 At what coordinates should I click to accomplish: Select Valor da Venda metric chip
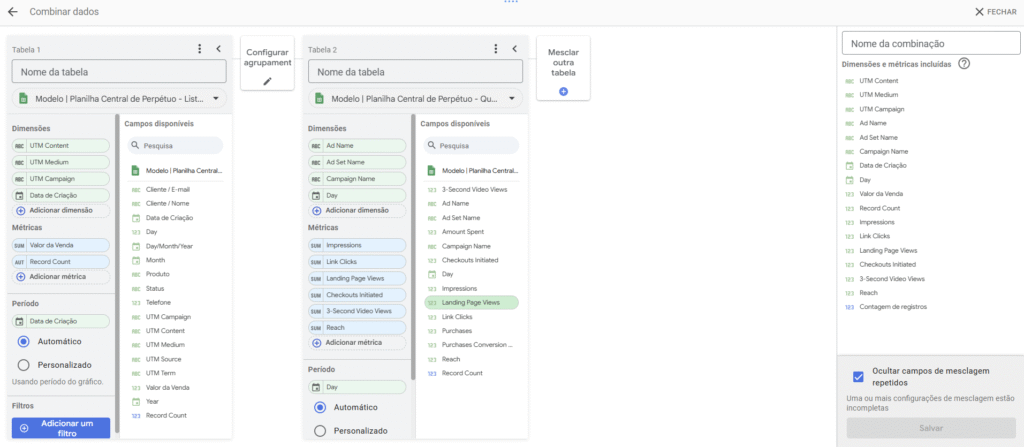(x=62, y=244)
